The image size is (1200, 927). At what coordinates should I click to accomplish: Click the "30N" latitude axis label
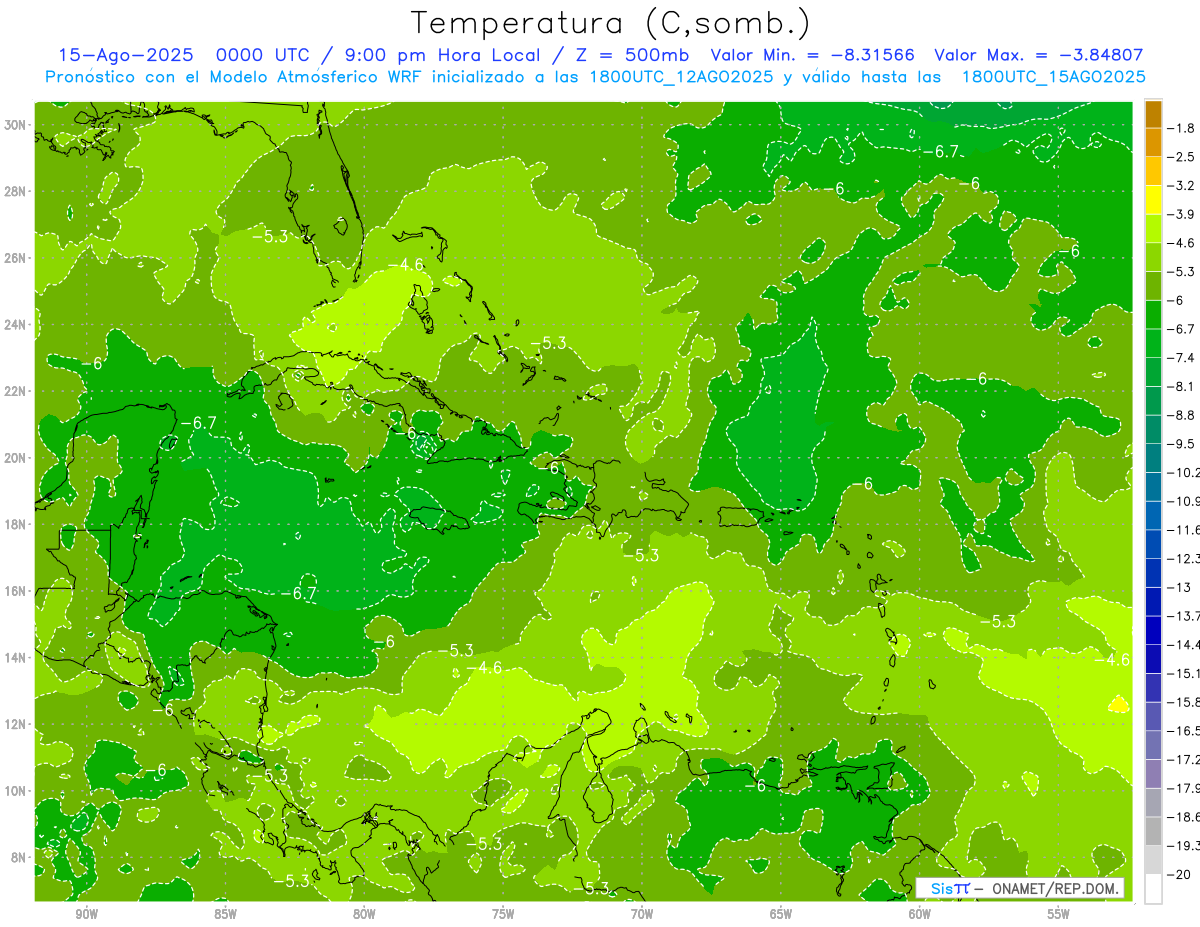[17, 125]
